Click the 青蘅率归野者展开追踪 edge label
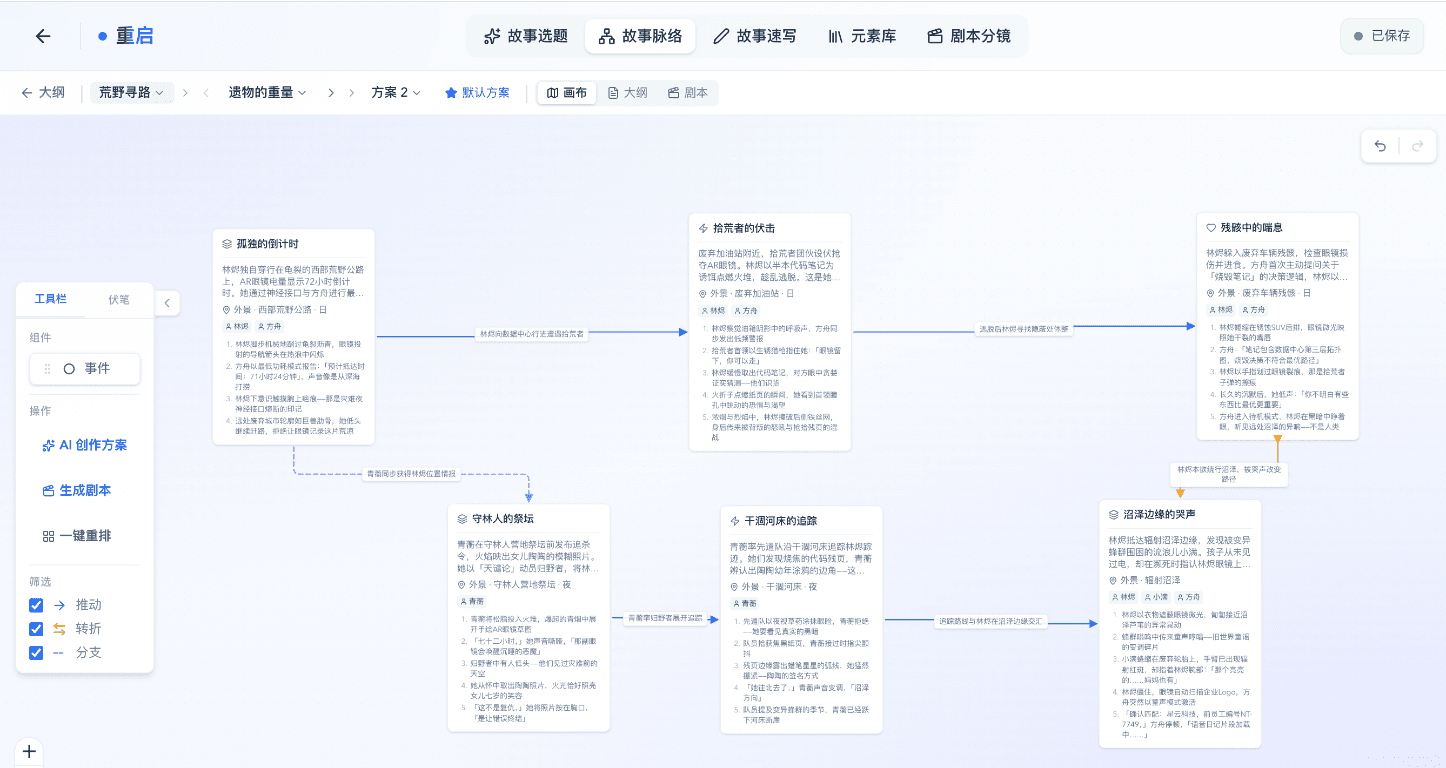The height and width of the screenshot is (768, 1446). click(664, 618)
